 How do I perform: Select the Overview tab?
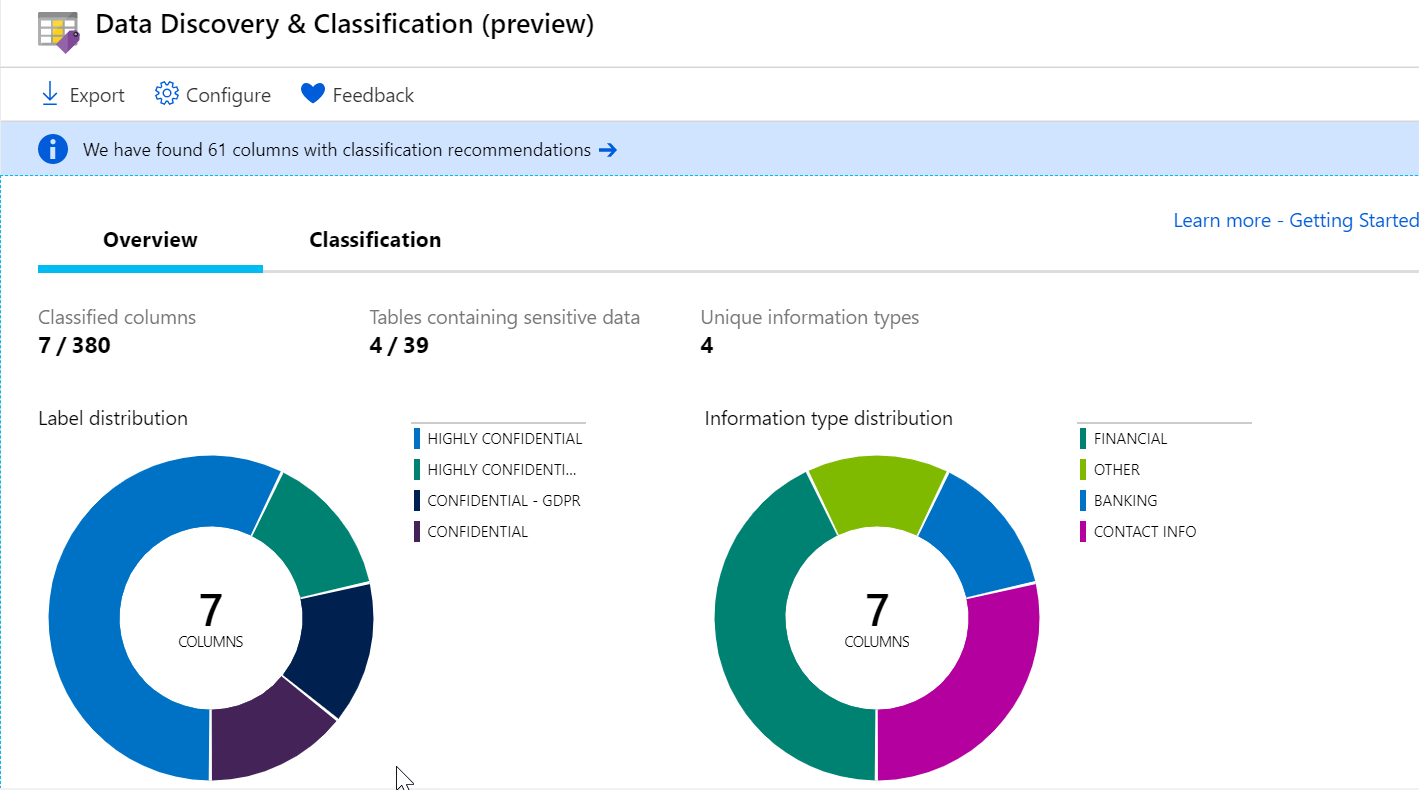150,240
